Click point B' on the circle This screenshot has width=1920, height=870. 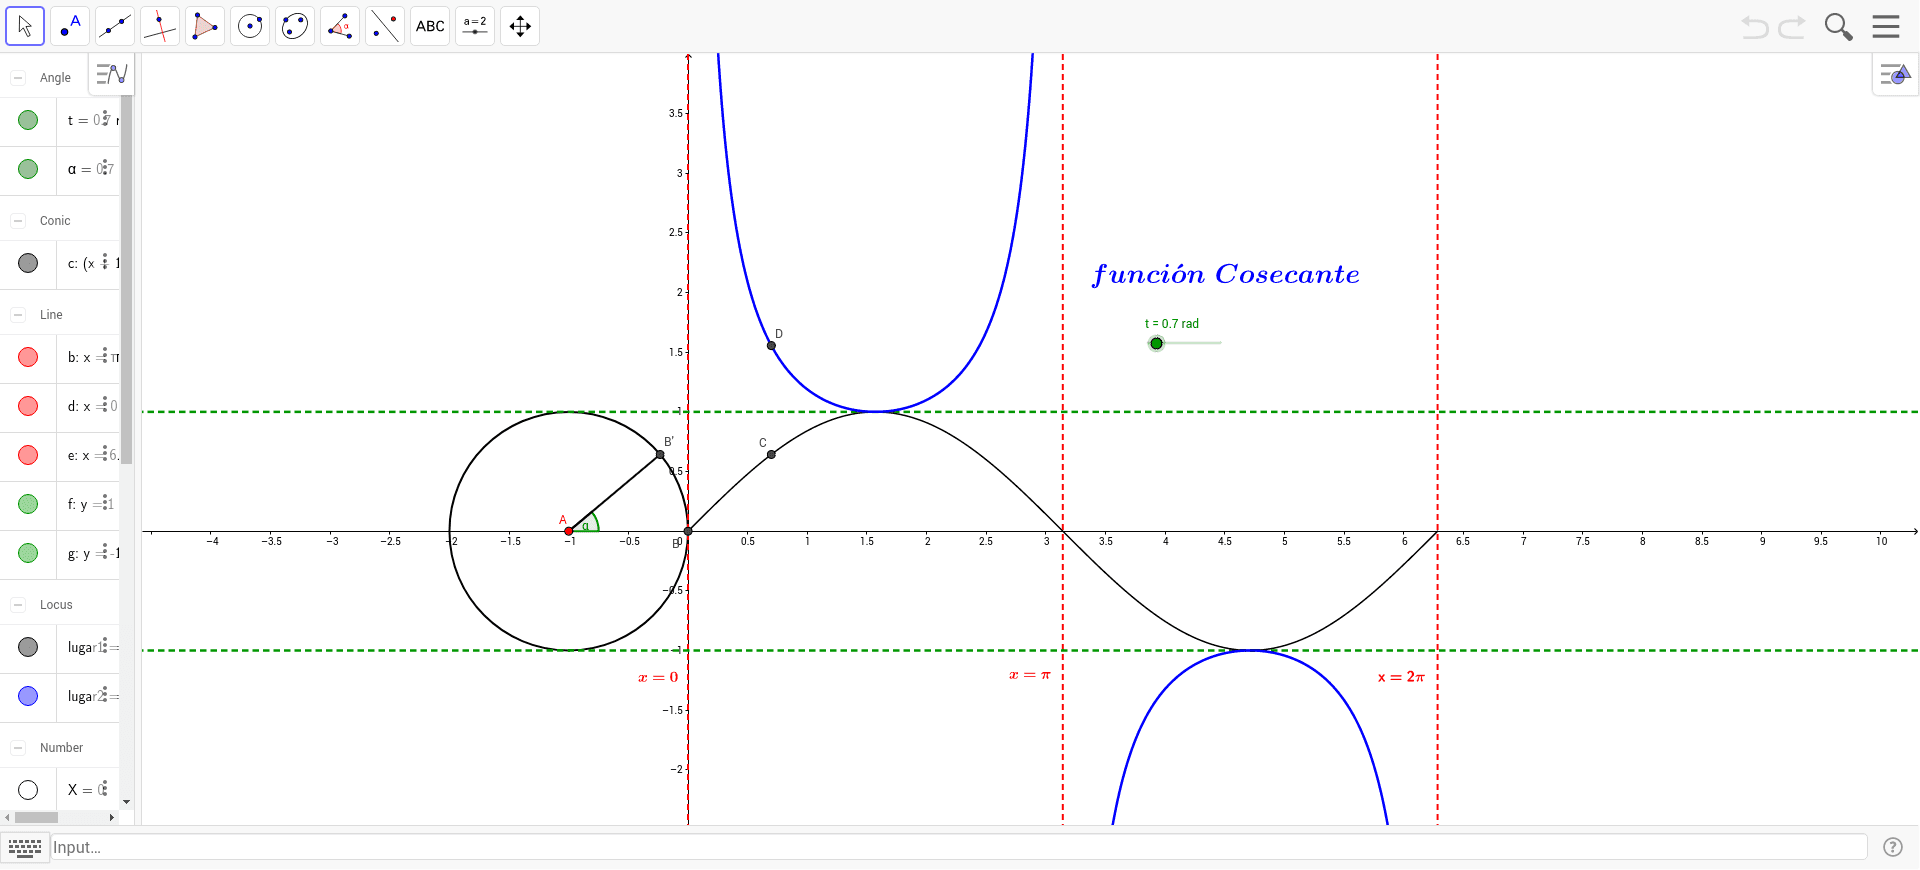660,455
